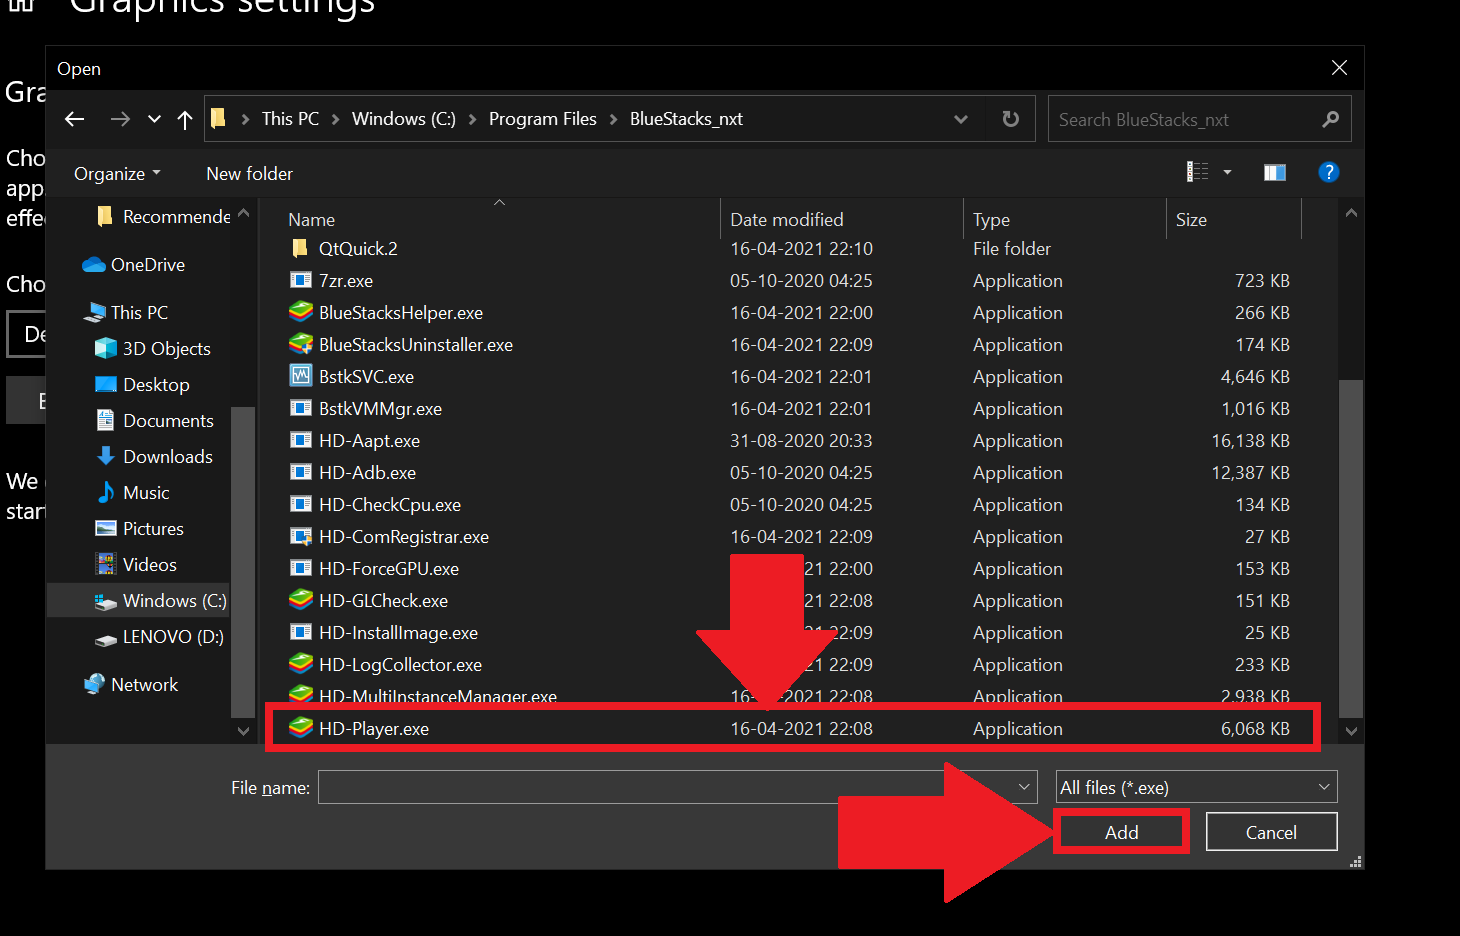Open the file type filter dropdown
This screenshot has width=1460, height=936.
(x=1196, y=787)
